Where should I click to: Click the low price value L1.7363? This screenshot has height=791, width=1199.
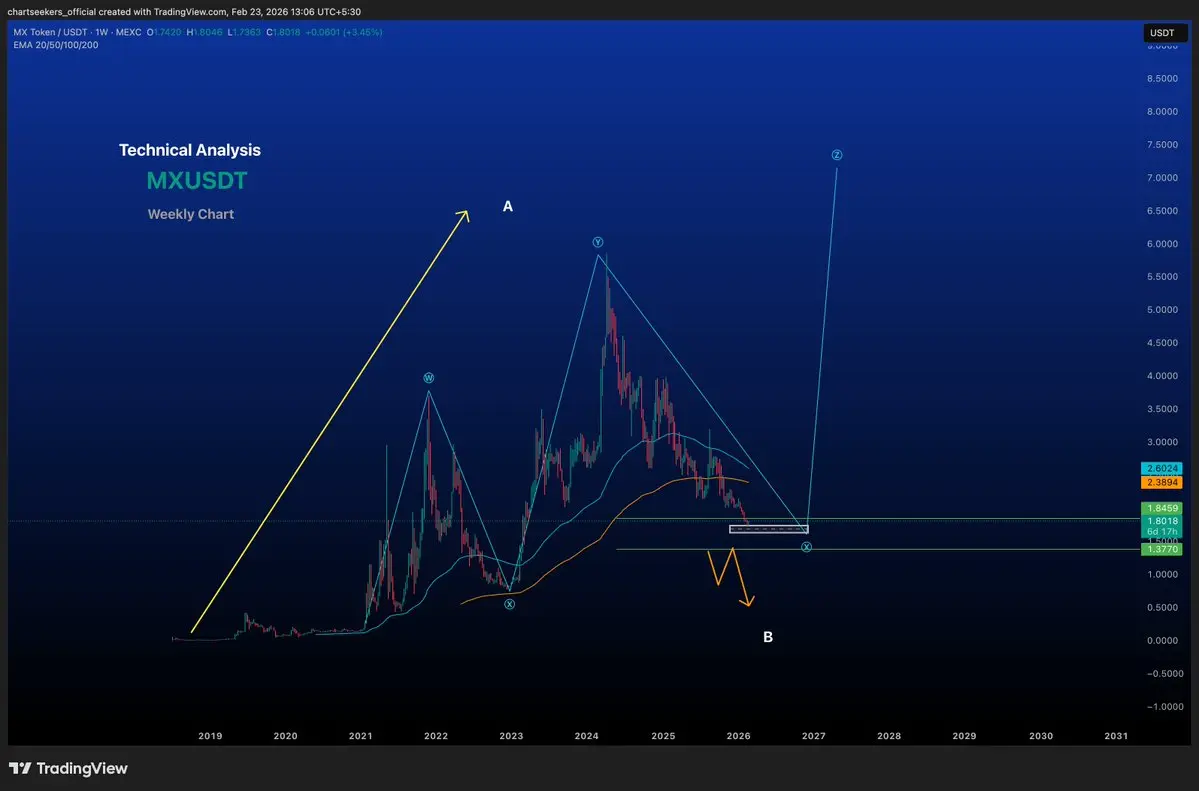coord(244,32)
